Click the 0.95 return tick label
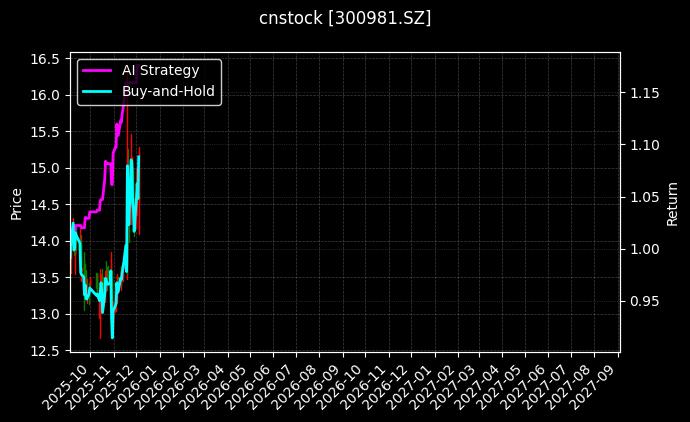This screenshot has height=422, width=690. [x=645, y=301]
